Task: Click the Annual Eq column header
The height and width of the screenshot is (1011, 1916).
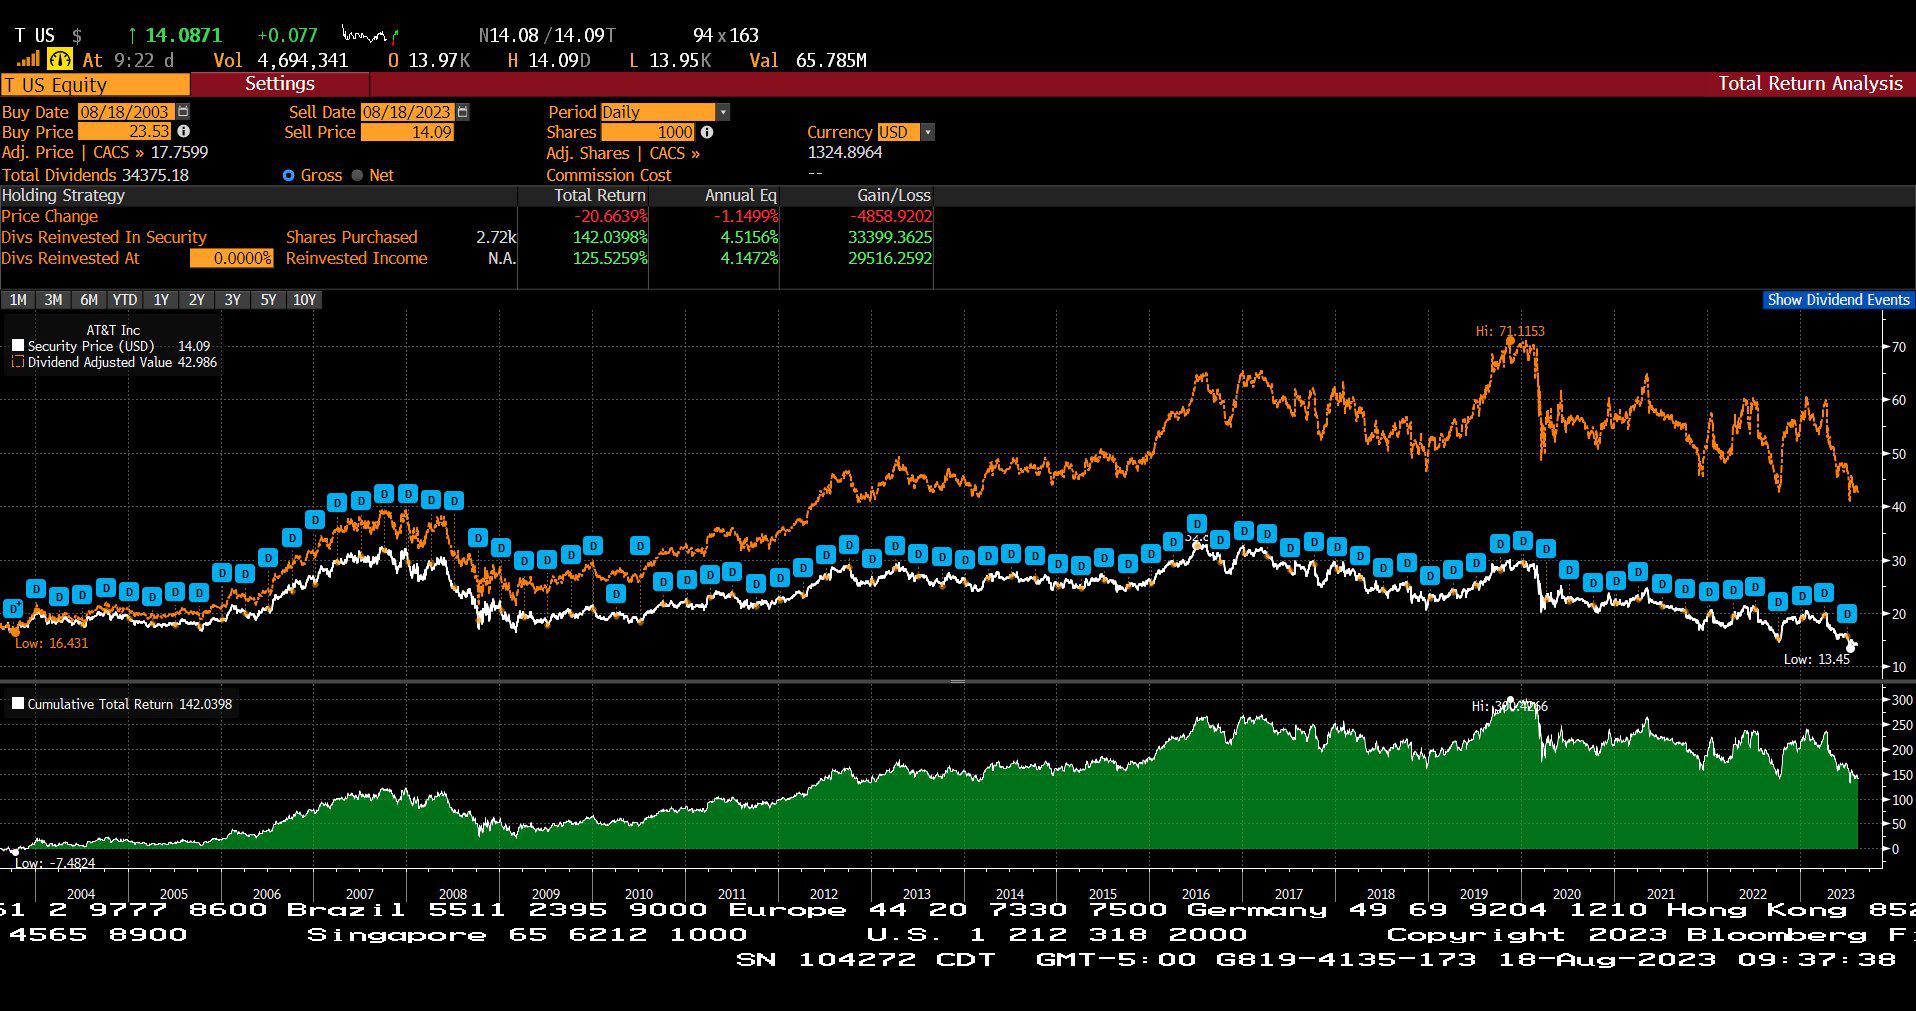Action: coord(741,195)
